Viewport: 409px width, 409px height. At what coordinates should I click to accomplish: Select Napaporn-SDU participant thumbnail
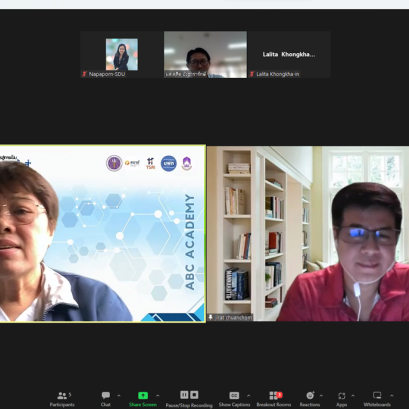pyautogui.click(x=122, y=55)
